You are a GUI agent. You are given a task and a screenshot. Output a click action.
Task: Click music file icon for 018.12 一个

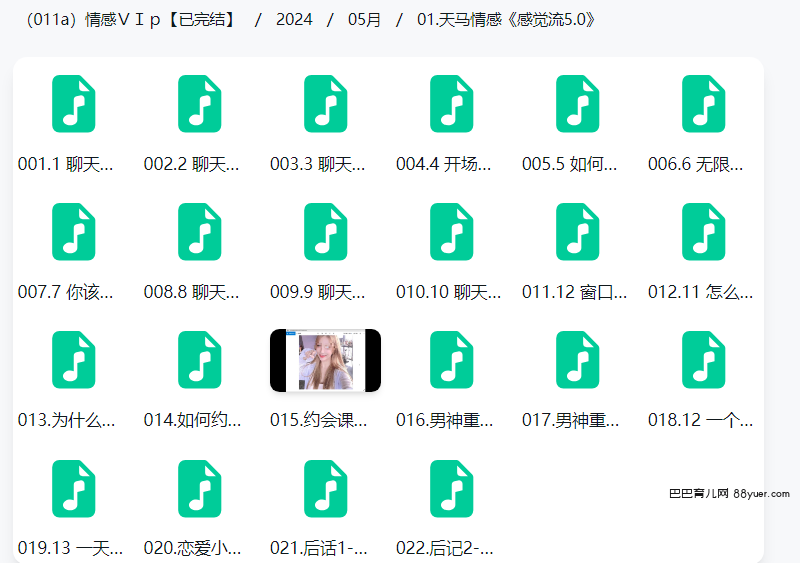(704, 360)
